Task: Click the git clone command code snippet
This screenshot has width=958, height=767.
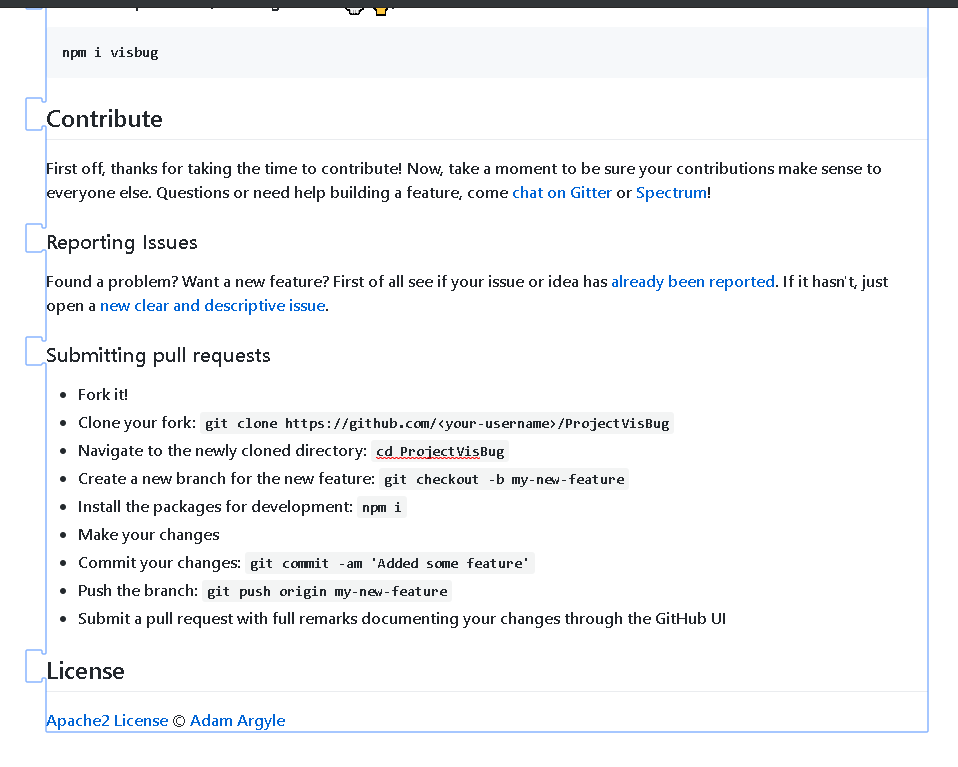Action: (437, 423)
